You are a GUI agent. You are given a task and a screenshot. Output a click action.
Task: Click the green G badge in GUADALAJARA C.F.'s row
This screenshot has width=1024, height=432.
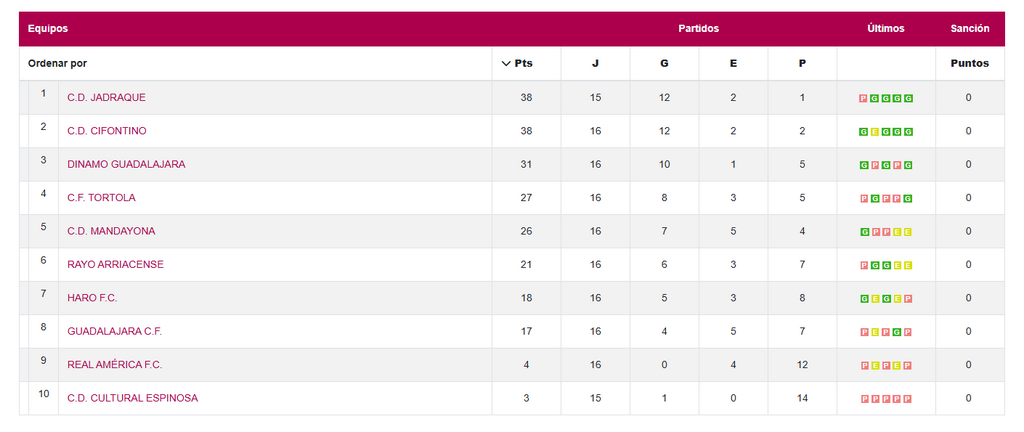click(897, 332)
